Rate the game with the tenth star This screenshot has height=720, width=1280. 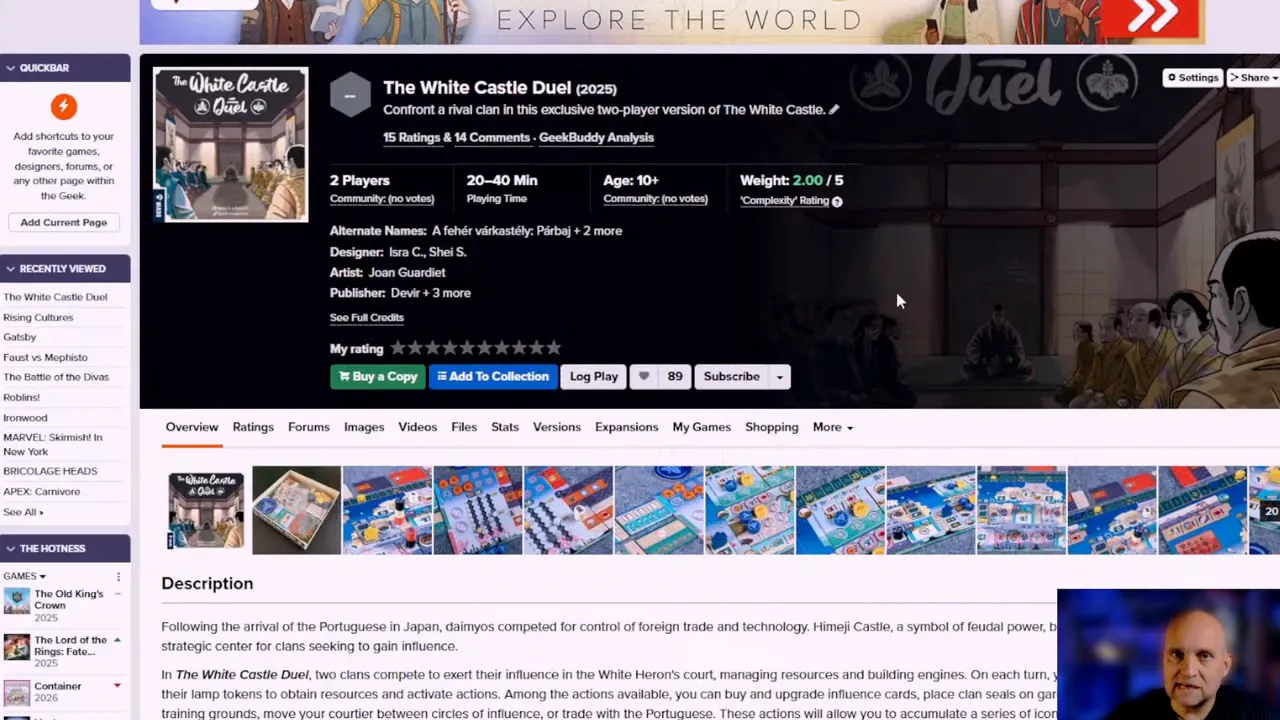pos(554,348)
